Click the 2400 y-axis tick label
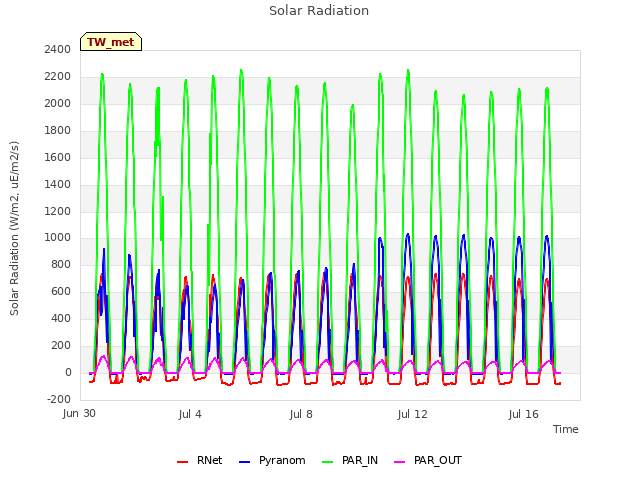Image resolution: width=640 pixels, height=480 pixels. point(58,49)
